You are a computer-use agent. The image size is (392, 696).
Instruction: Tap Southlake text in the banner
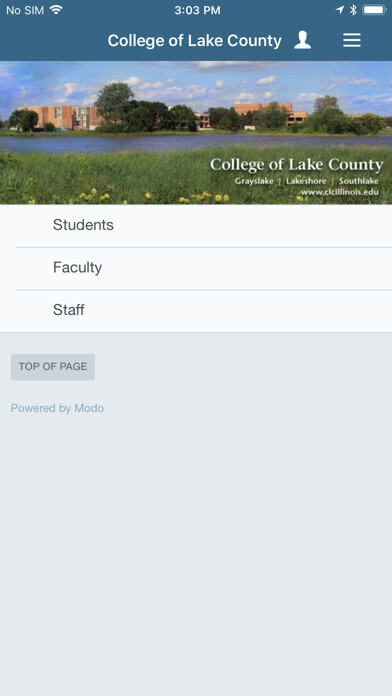click(359, 181)
